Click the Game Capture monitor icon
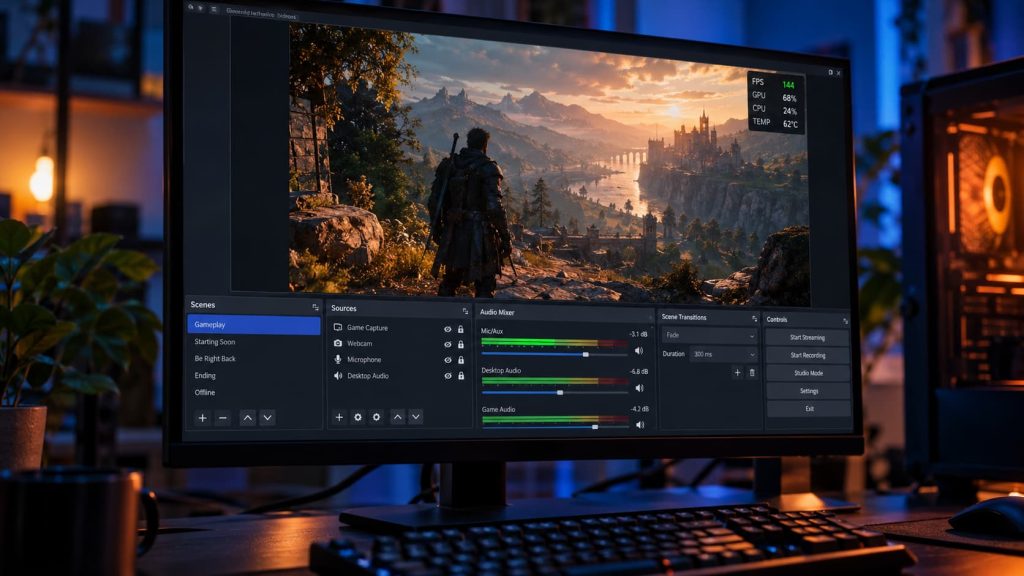The image size is (1024, 576). [338, 327]
